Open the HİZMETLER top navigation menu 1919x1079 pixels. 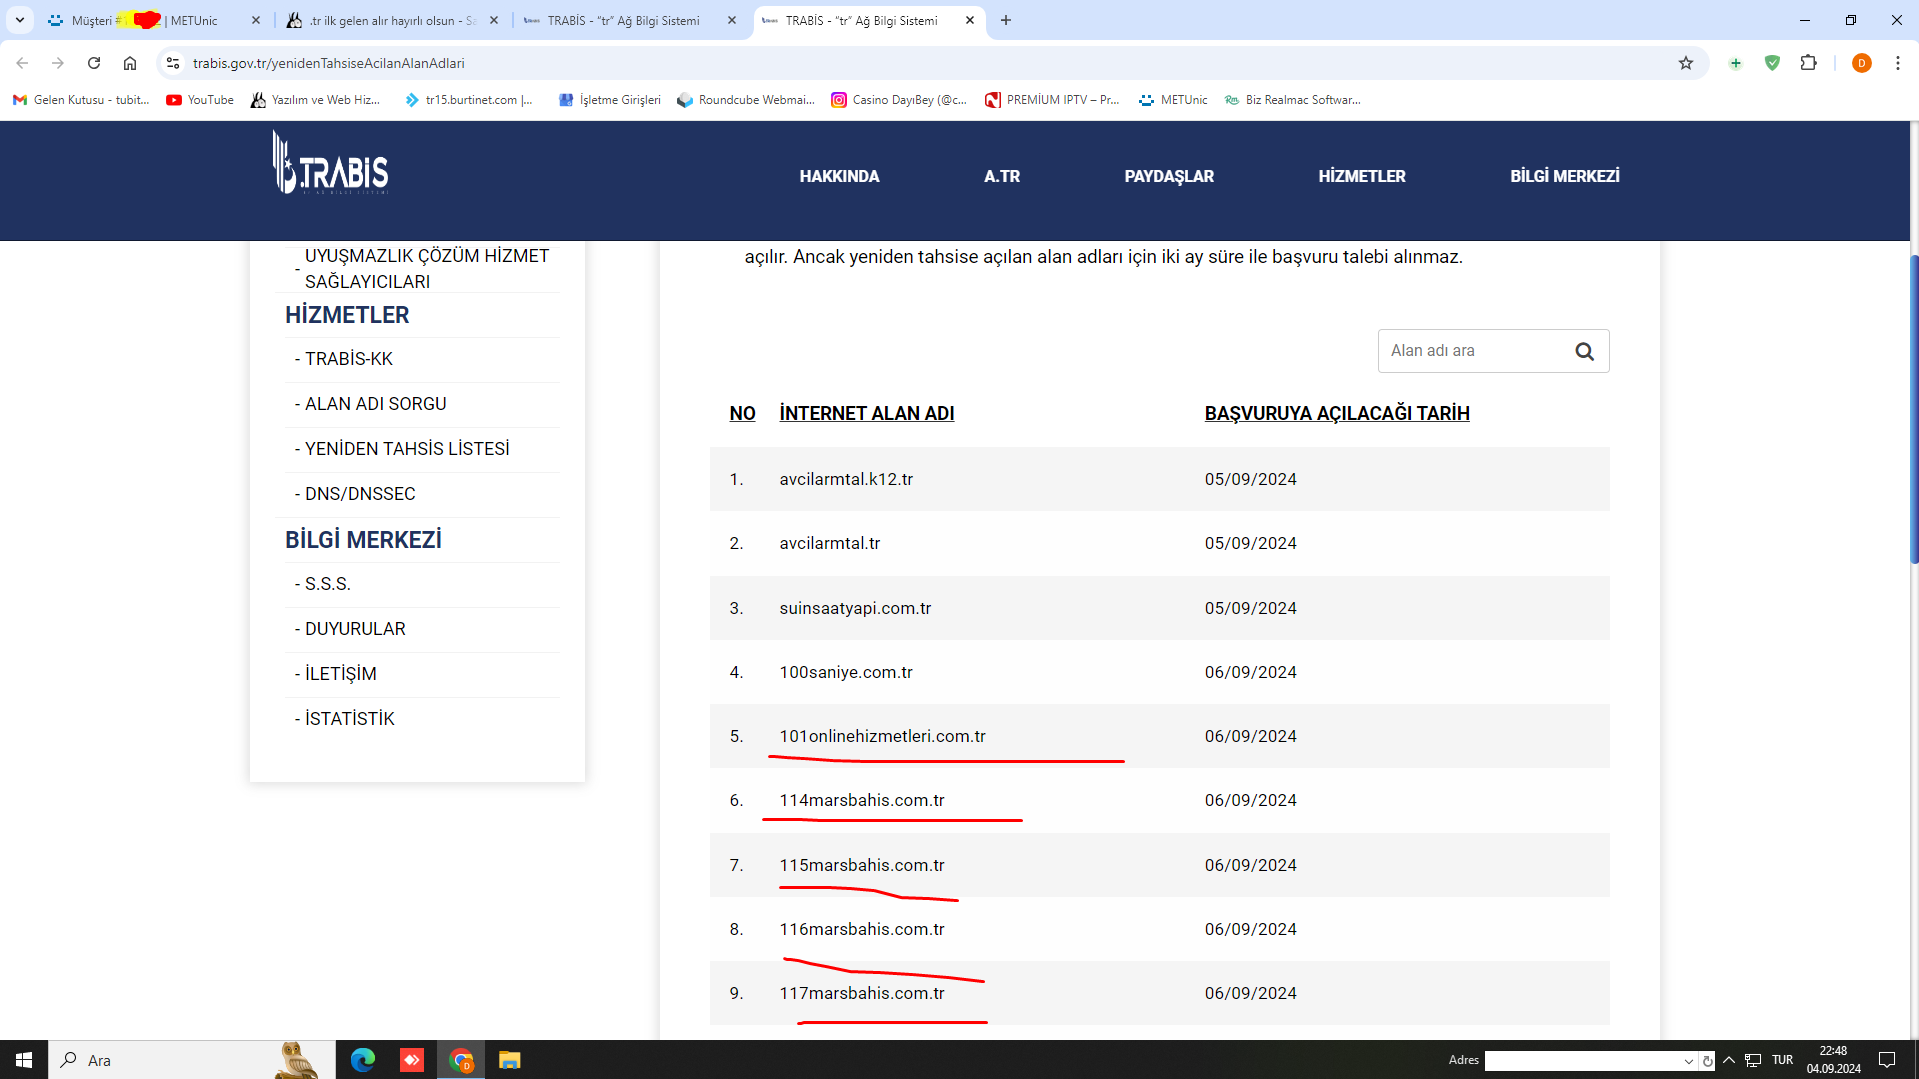pos(1362,177)
